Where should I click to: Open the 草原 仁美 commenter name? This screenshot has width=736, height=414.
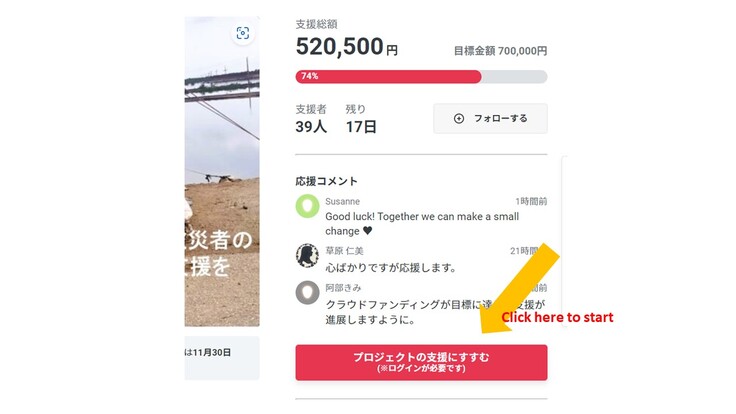[x=345, y=250]
